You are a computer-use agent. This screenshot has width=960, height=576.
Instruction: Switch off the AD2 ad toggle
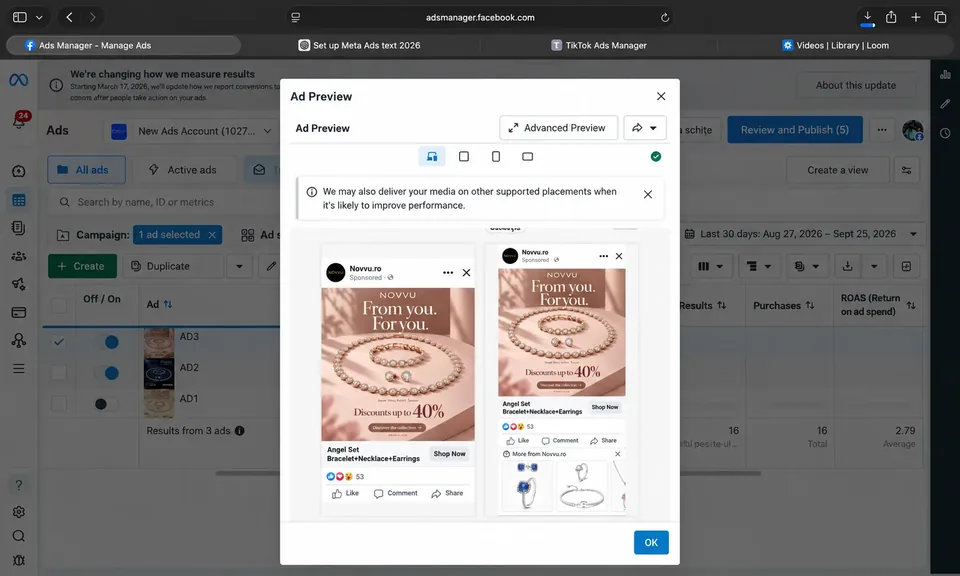[106, 373]
